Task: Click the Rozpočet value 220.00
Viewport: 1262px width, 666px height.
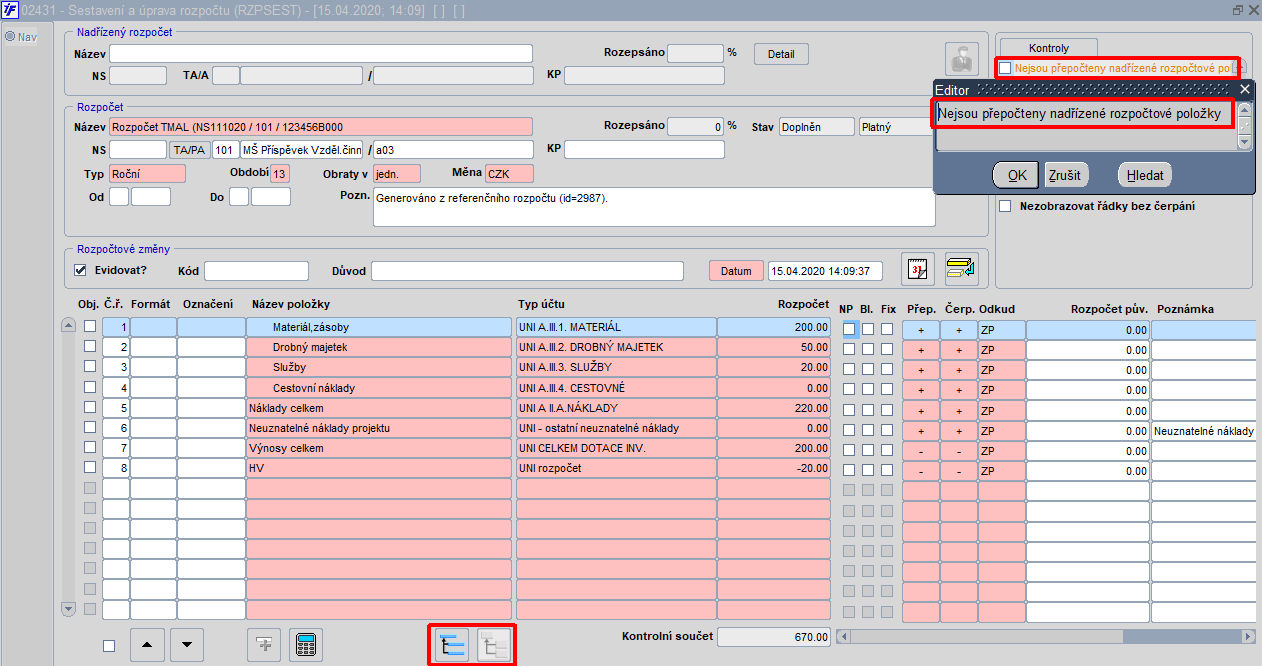Action: tap(774, 408)
